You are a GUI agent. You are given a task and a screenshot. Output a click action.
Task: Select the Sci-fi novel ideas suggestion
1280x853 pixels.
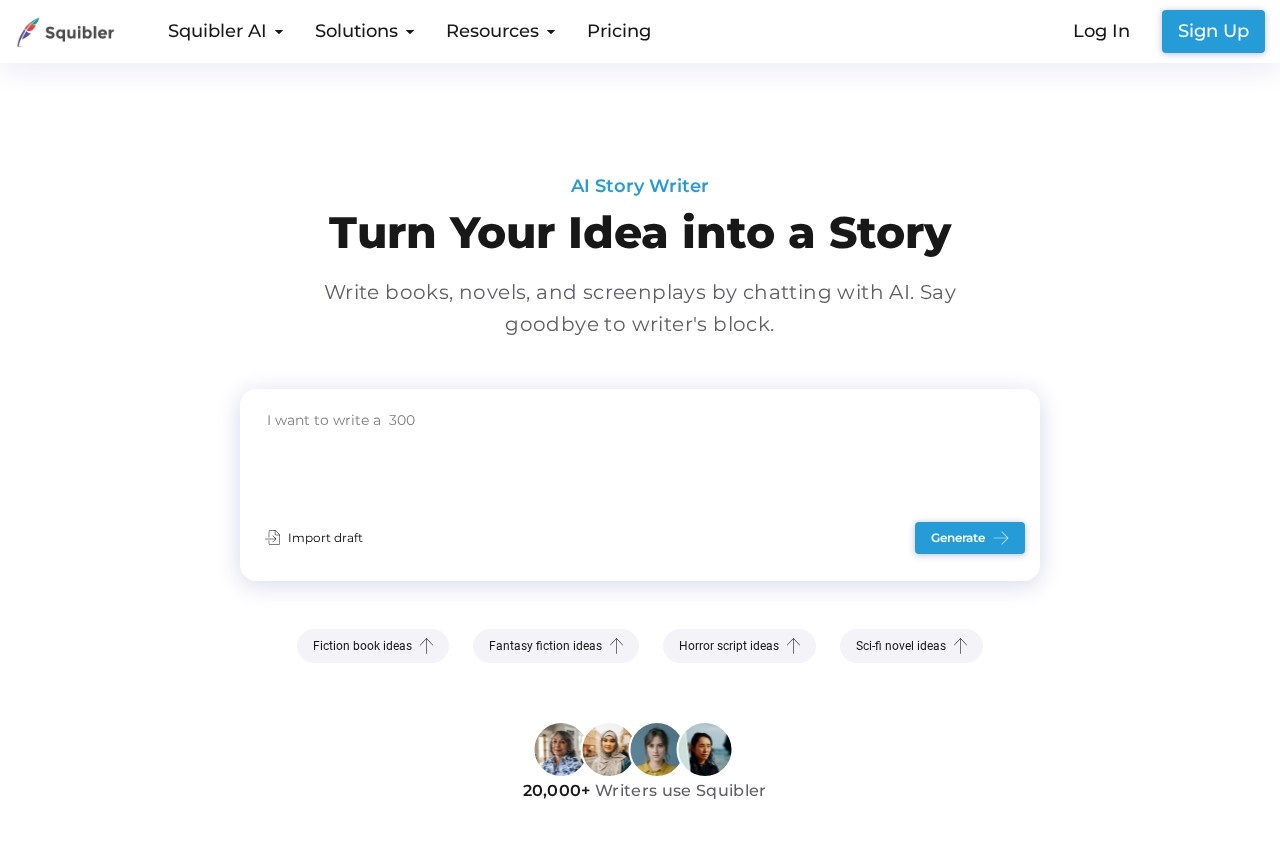click(x=900, y=646)
